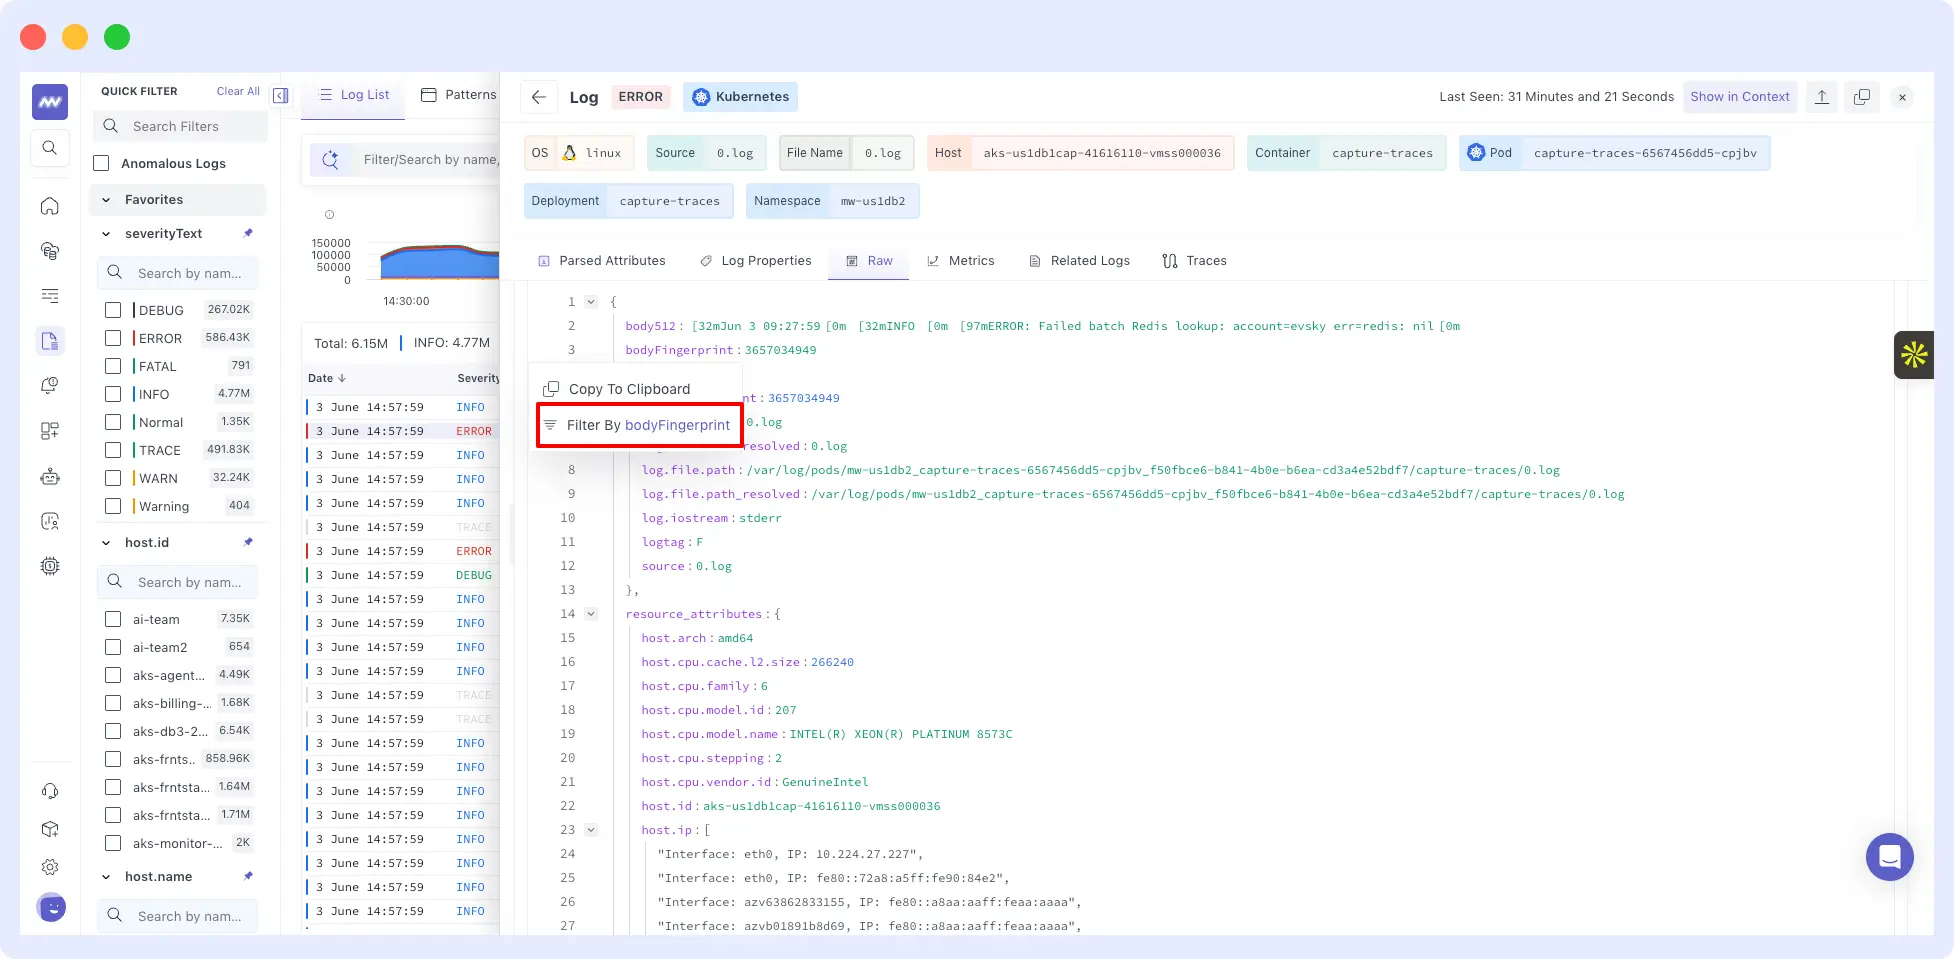Check the ERROR severity checkbox

click(x=113, y=338)
